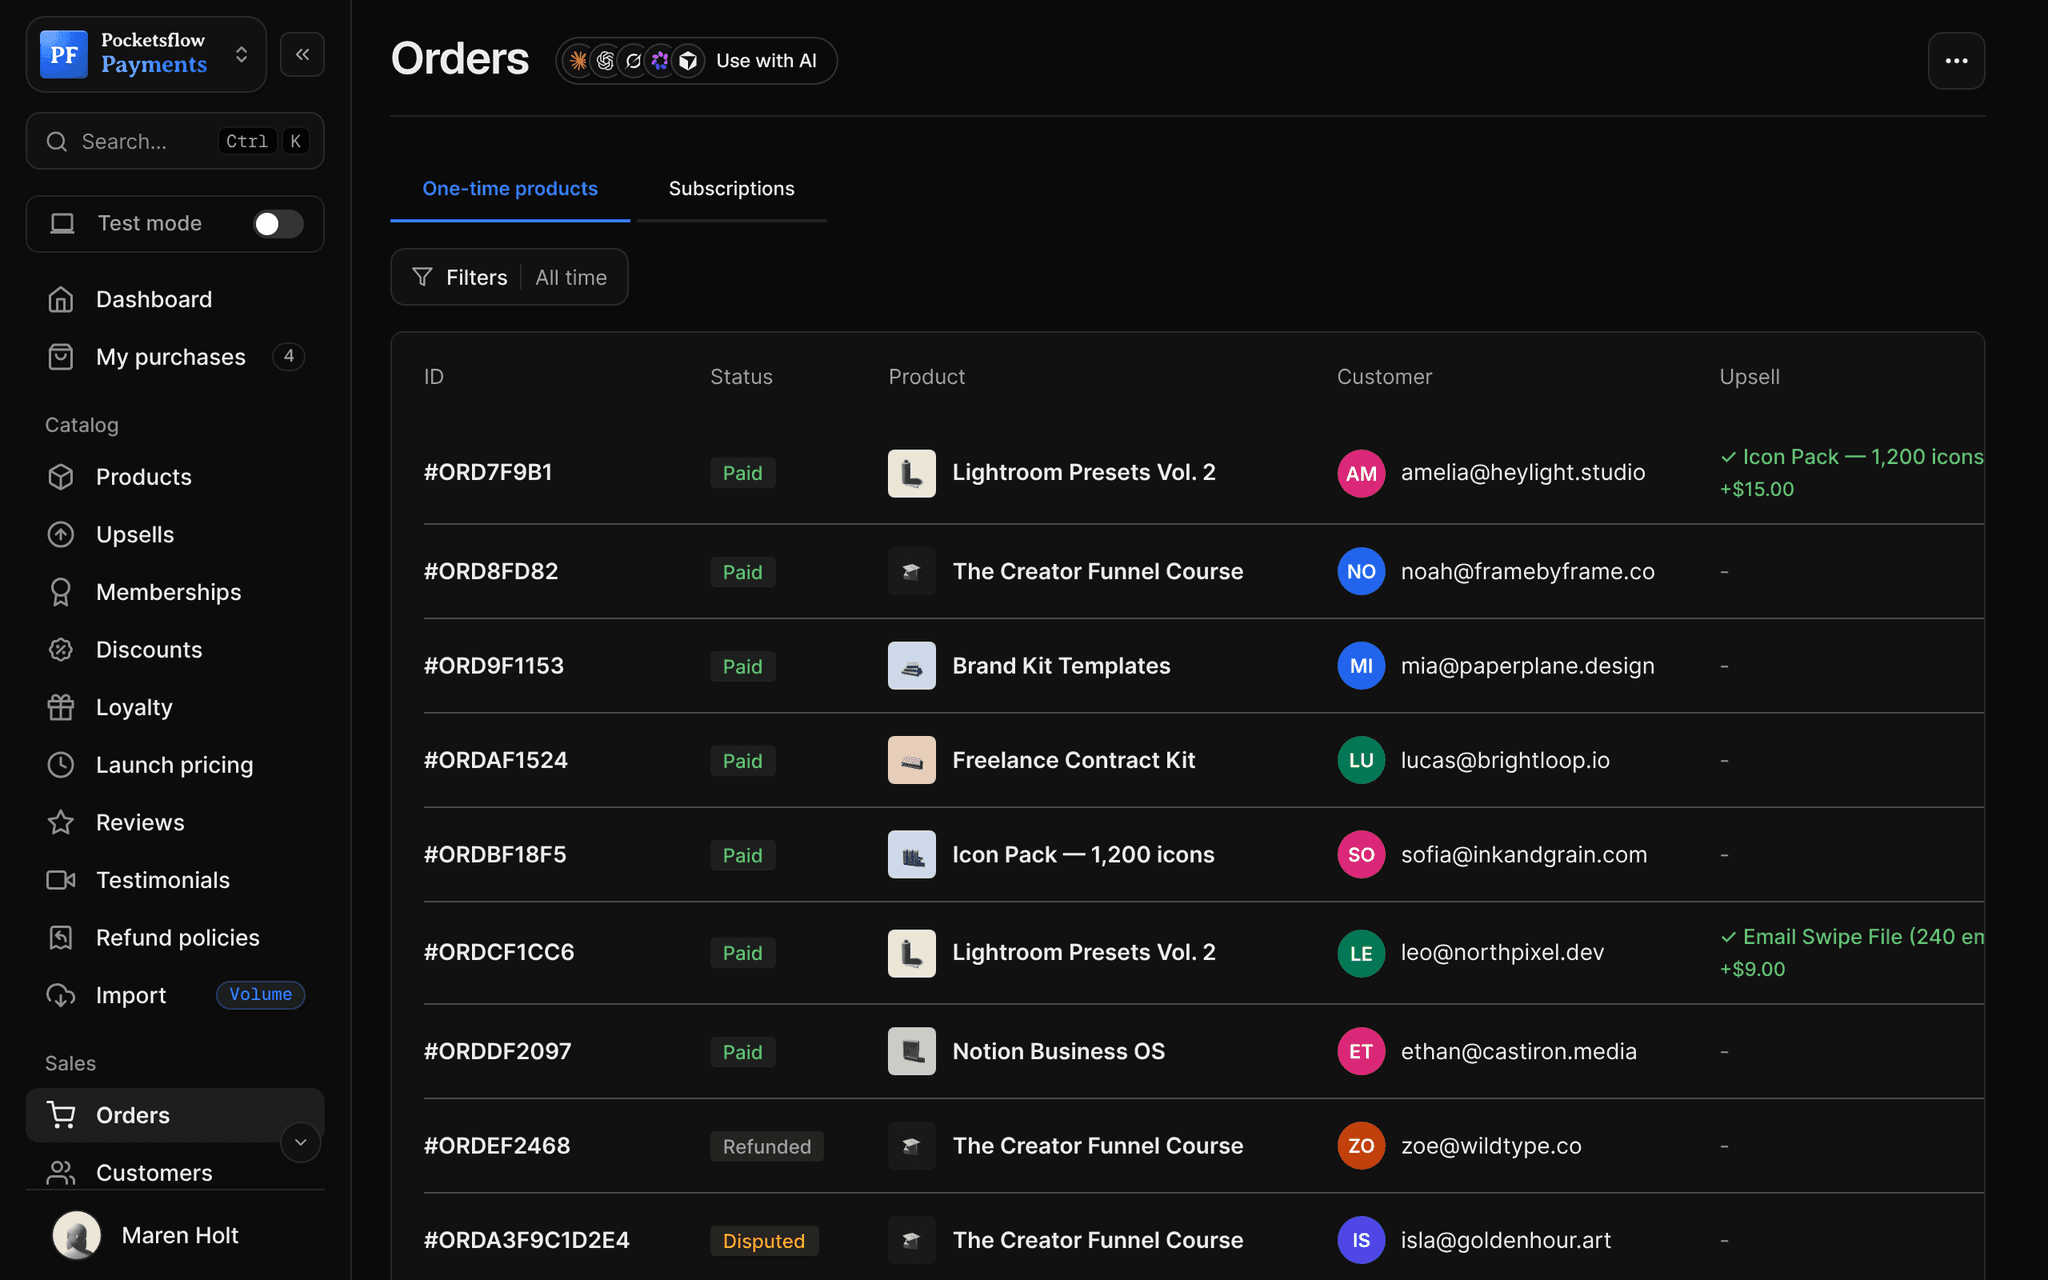Viewport: 2048px width, 1280px height.
Task: Click the Refunded status badge
Action: pos(767,1146)
